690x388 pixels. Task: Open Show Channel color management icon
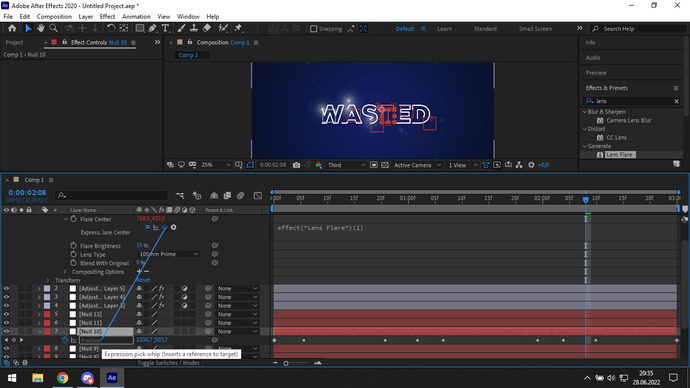click(x=319, y=165)
